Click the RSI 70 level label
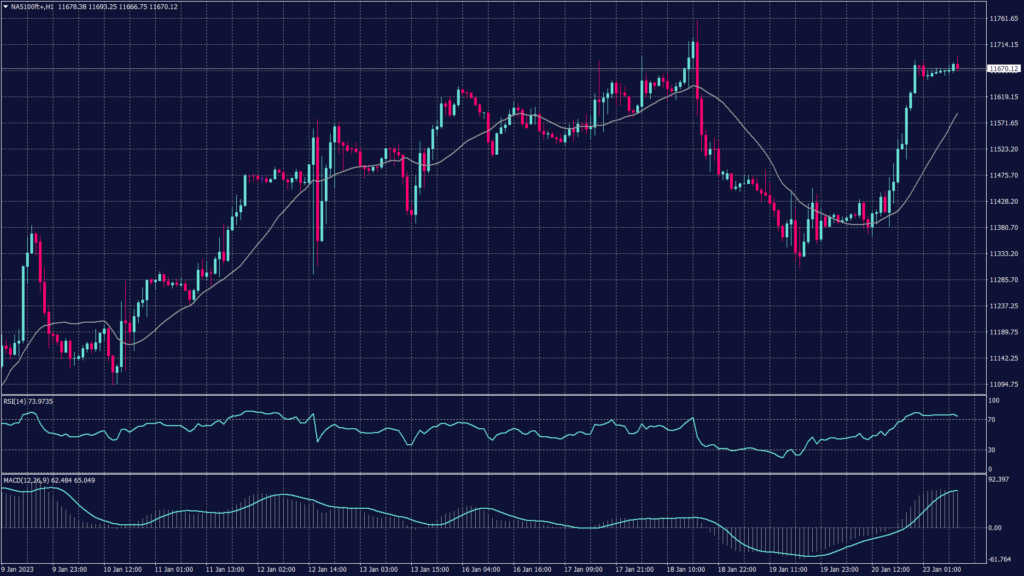 pyautogui.click(x=992, y=421)
